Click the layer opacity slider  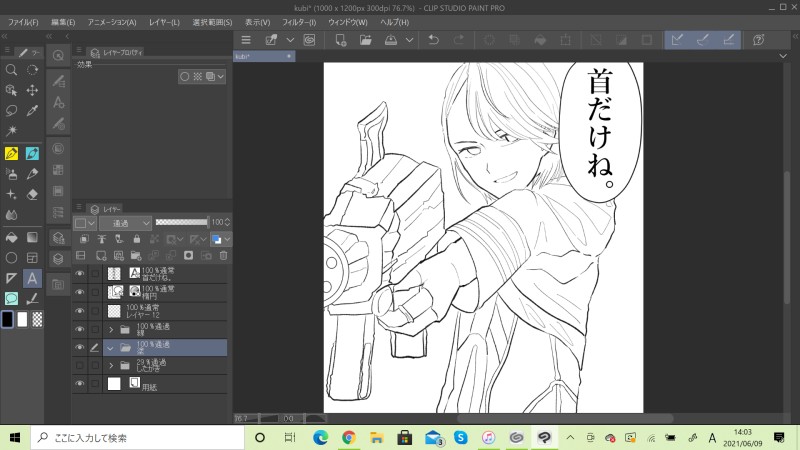[183, 222]
